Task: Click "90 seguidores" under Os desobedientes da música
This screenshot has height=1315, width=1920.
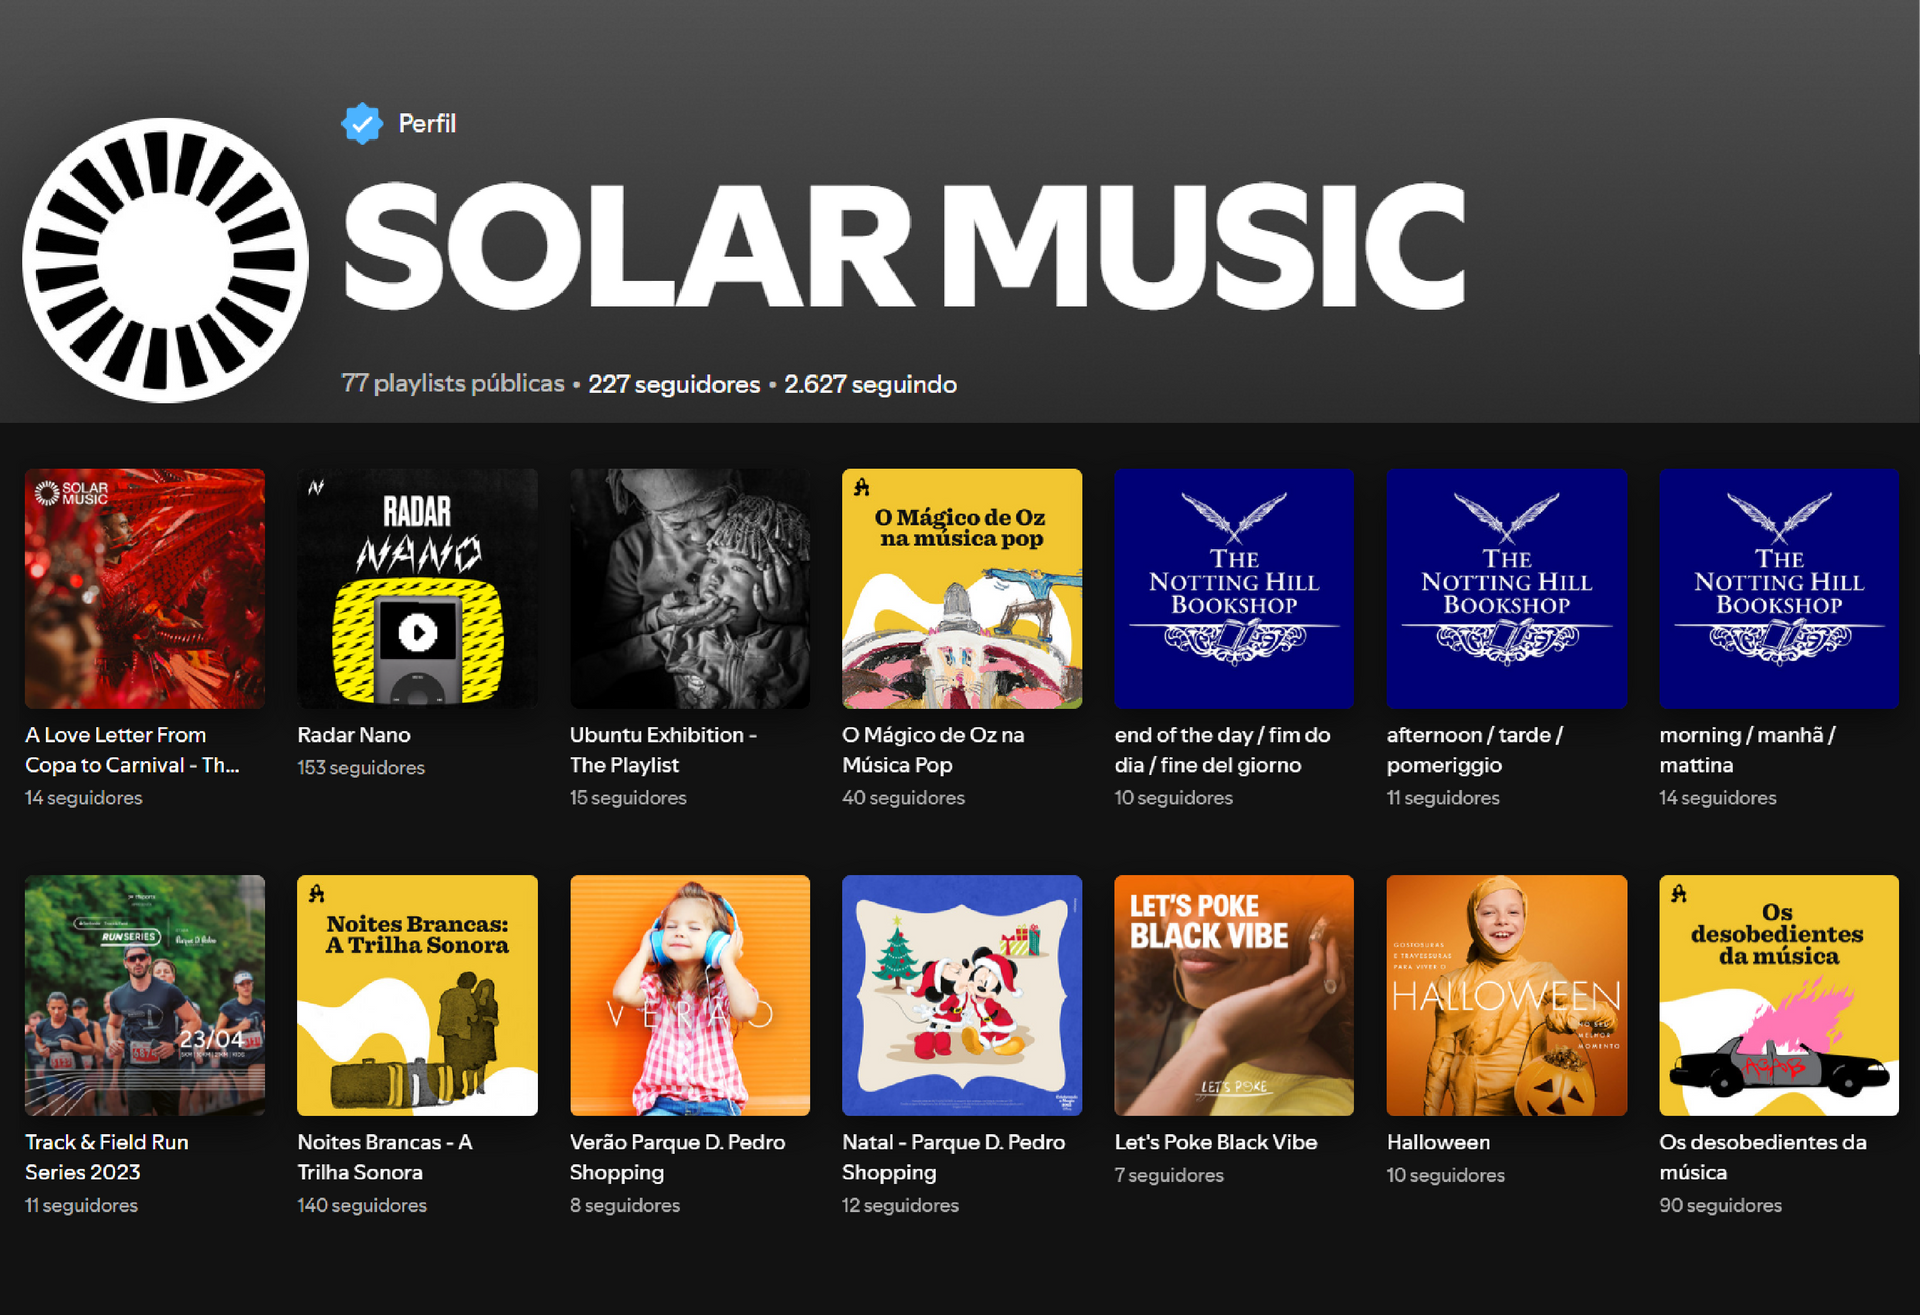Action: pos(1720,1206)
